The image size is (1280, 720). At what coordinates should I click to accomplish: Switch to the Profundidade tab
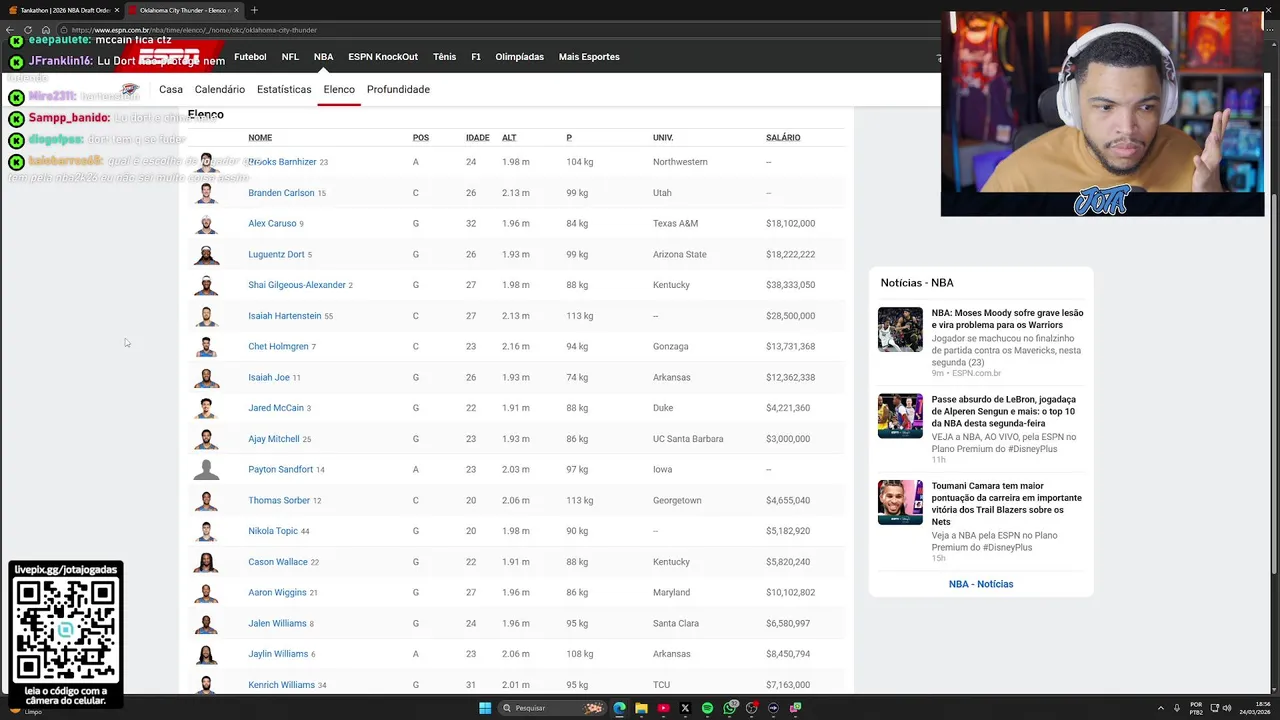398,89
